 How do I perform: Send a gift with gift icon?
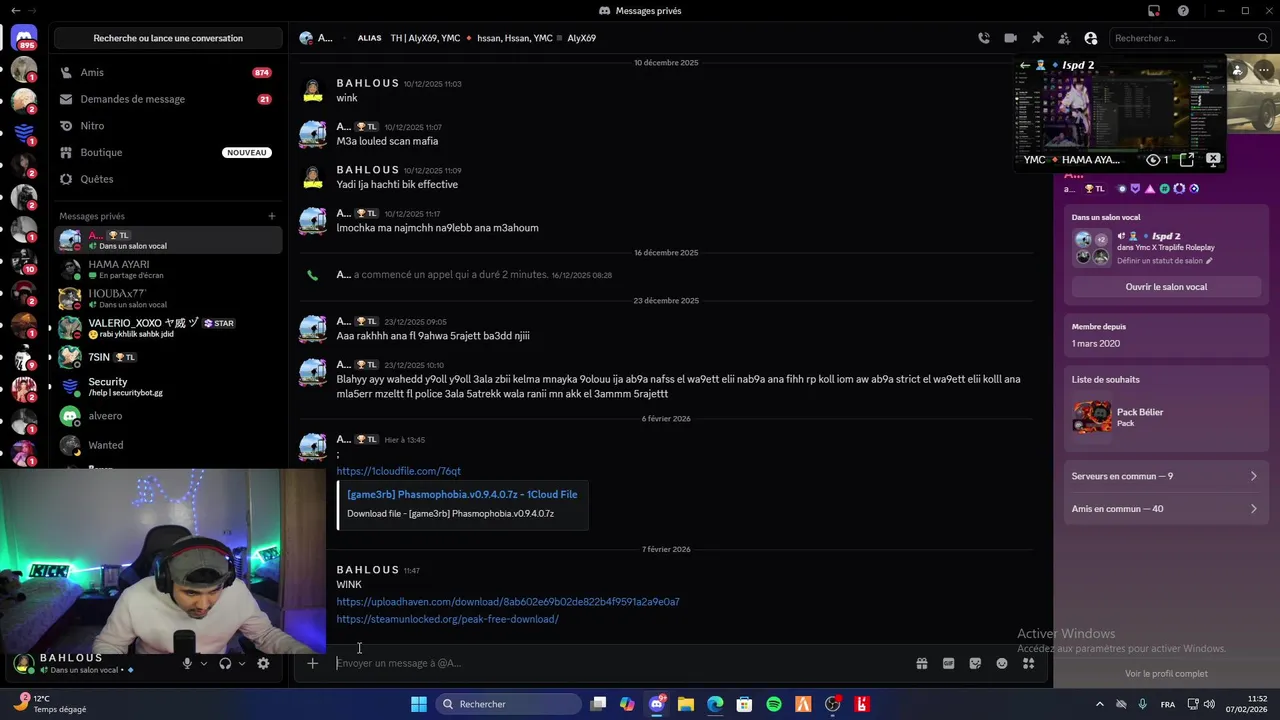pos(922,663)
